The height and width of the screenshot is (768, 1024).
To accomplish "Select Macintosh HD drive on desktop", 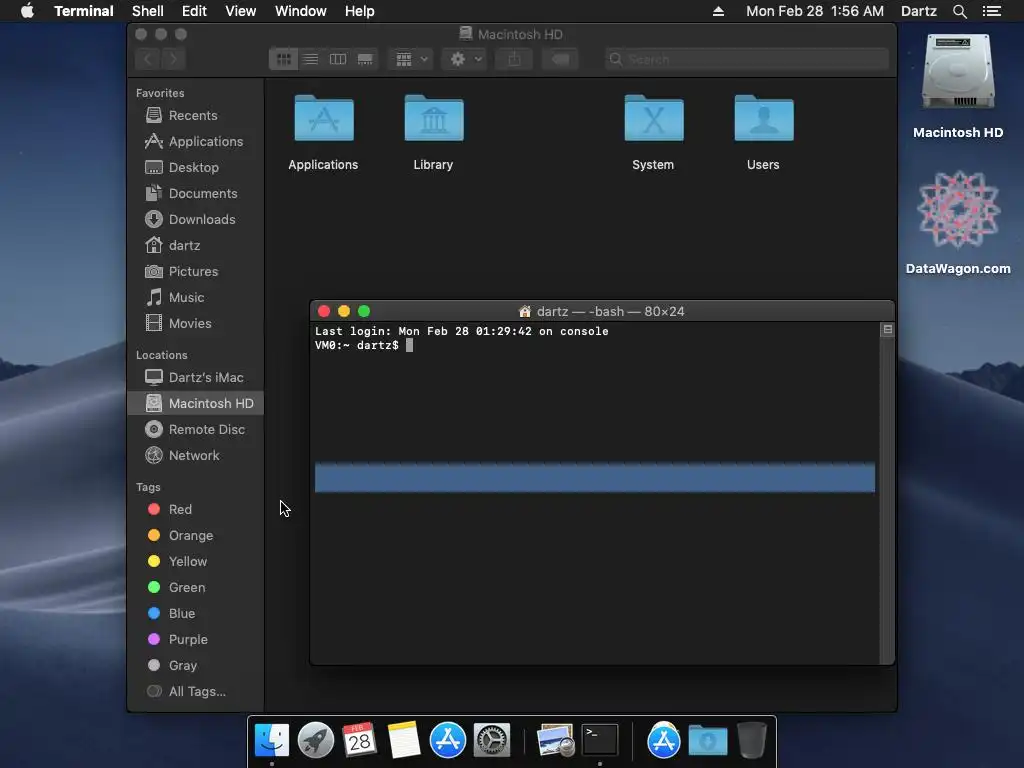I will (958, 73).
